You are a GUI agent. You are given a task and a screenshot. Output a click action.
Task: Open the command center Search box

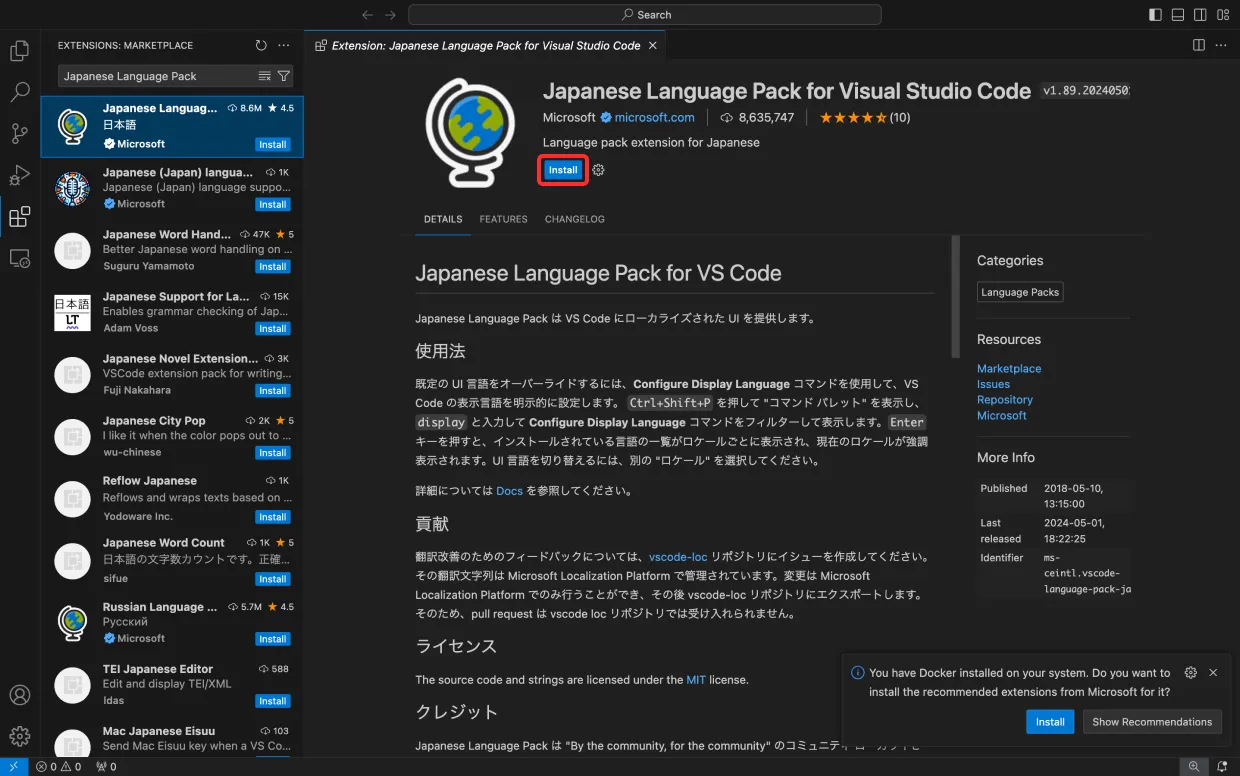pyautogui.click(x=644, y=15)
